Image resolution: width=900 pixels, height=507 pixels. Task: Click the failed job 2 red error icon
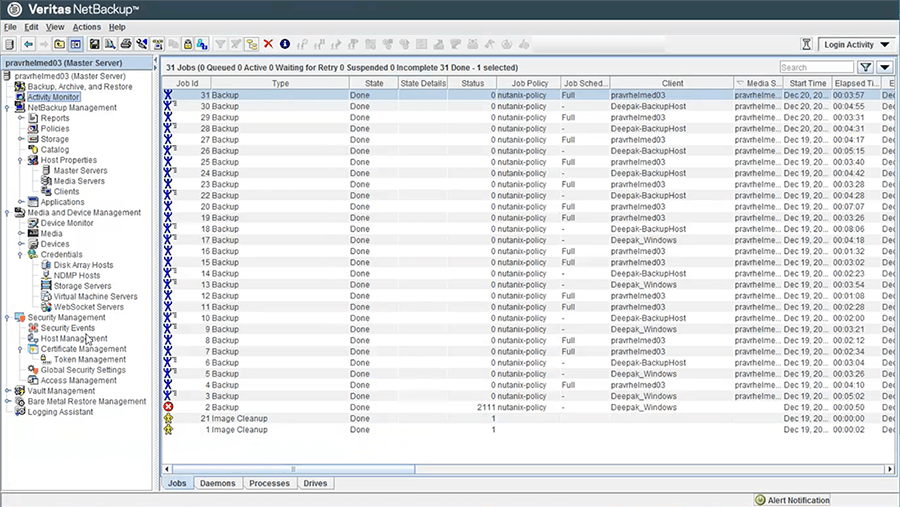pyautogui.click(x=168, y=407)
